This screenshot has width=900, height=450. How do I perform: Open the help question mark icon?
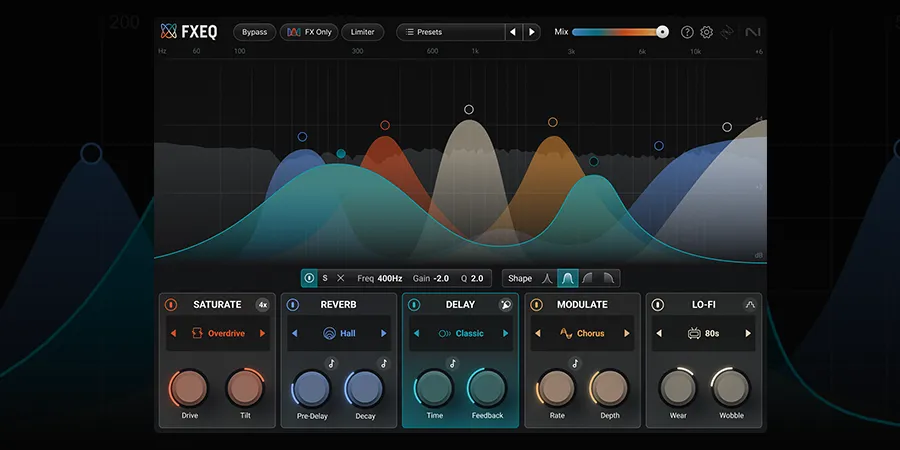687,32
